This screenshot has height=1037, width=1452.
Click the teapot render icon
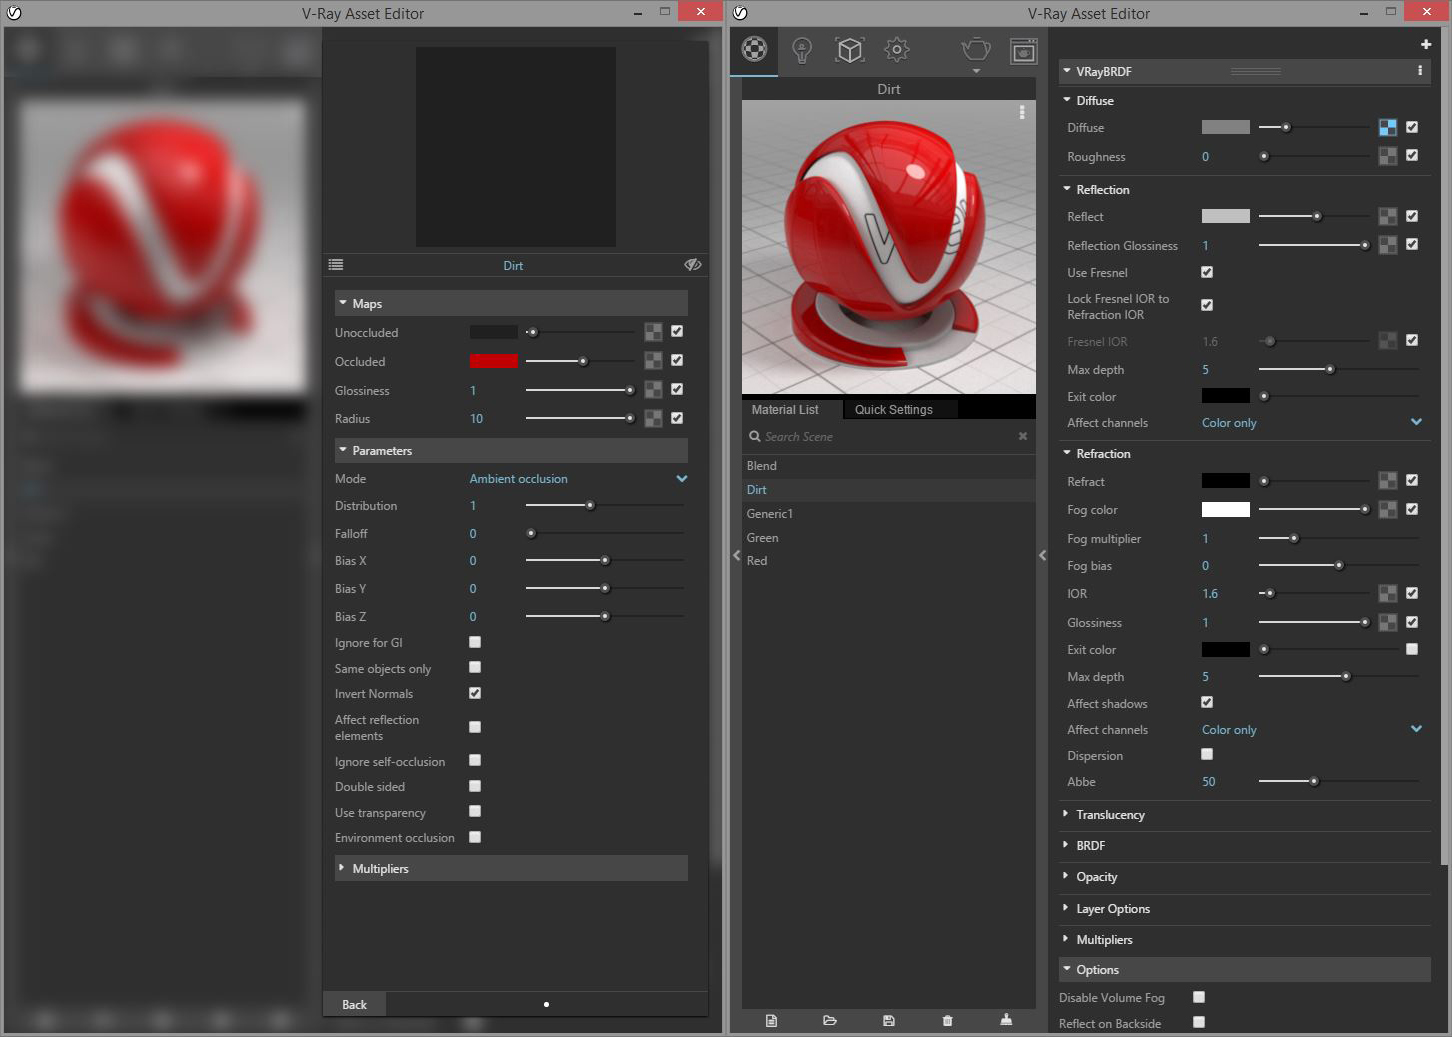976,49
